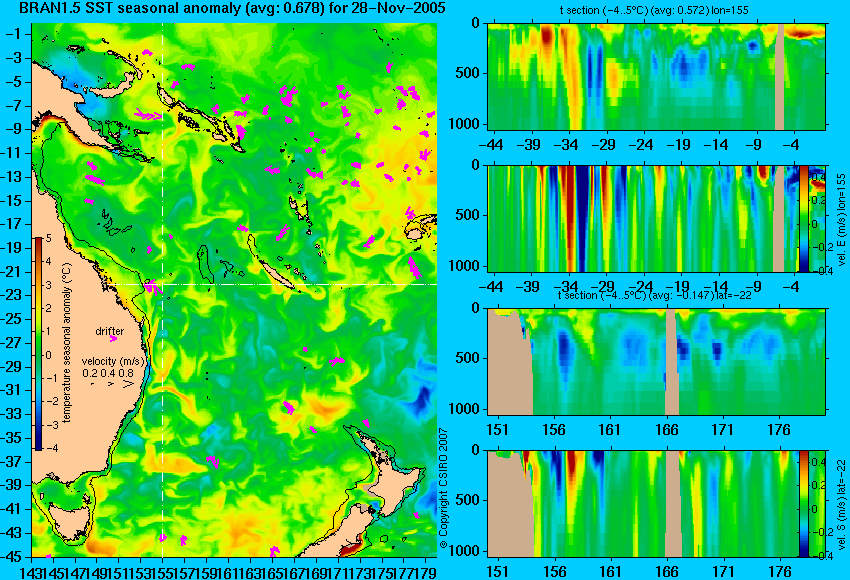The image size is (850, 580).
Task: Click the south velocity color scale bar
Action: pos(803,504)
